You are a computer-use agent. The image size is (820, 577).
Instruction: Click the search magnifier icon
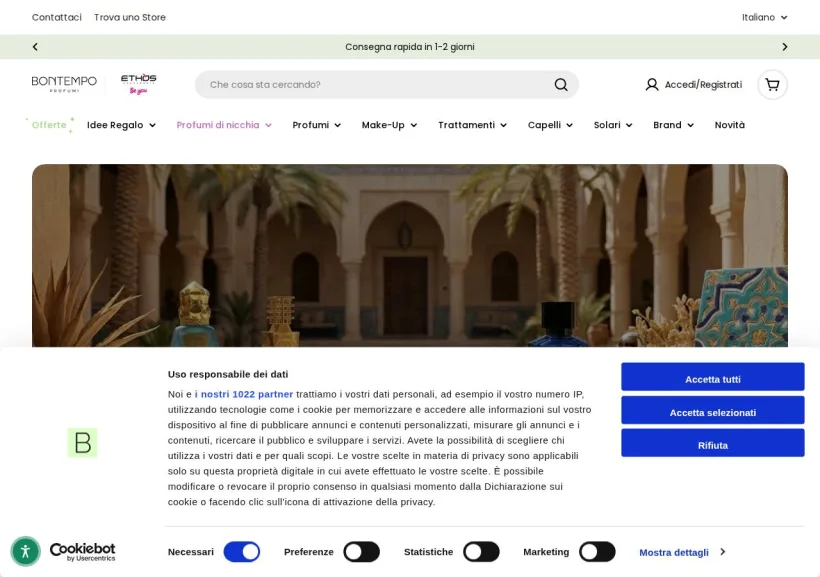pos(561,85)
